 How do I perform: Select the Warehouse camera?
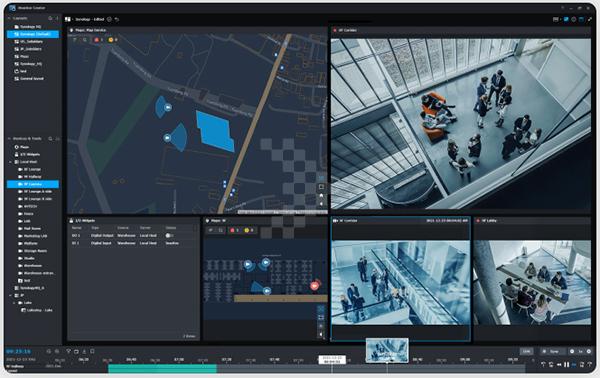coord(33,266)
